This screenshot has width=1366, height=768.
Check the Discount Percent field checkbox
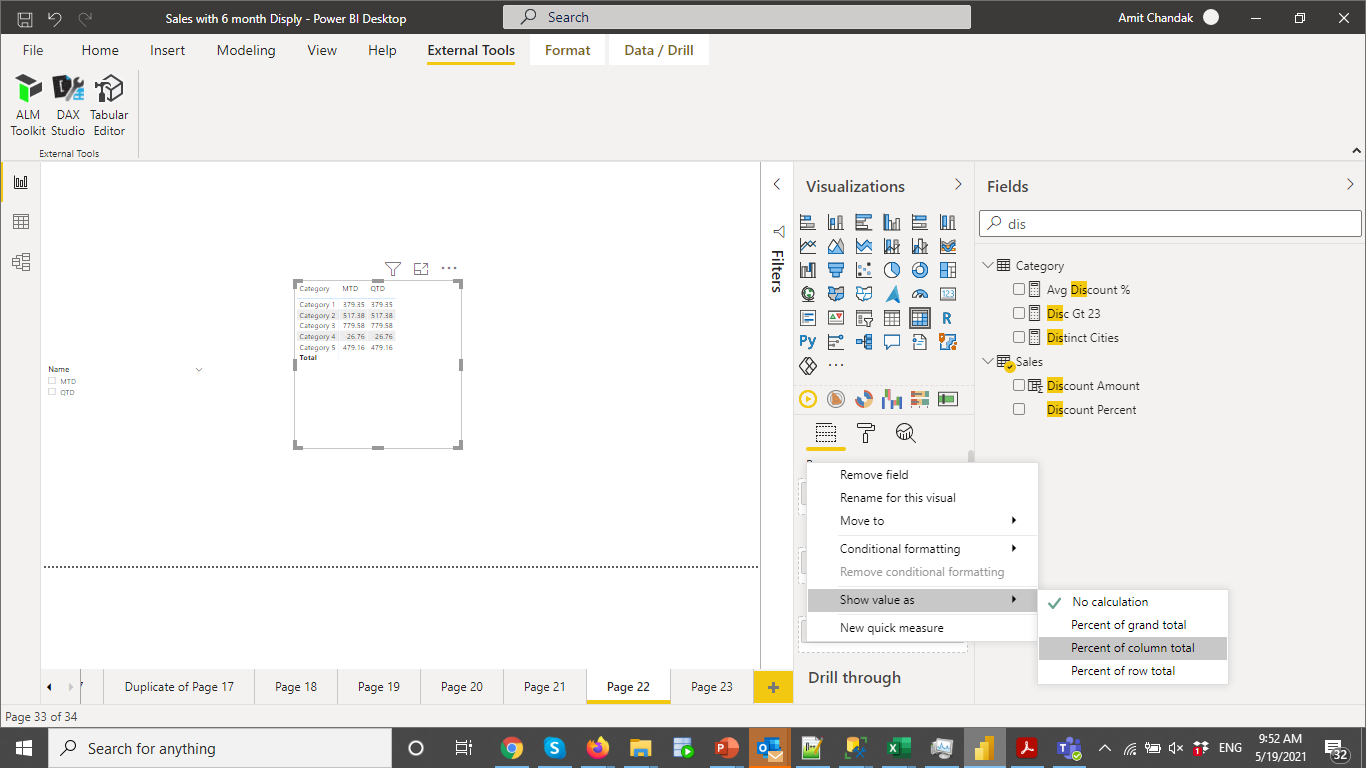(1019, 410)
